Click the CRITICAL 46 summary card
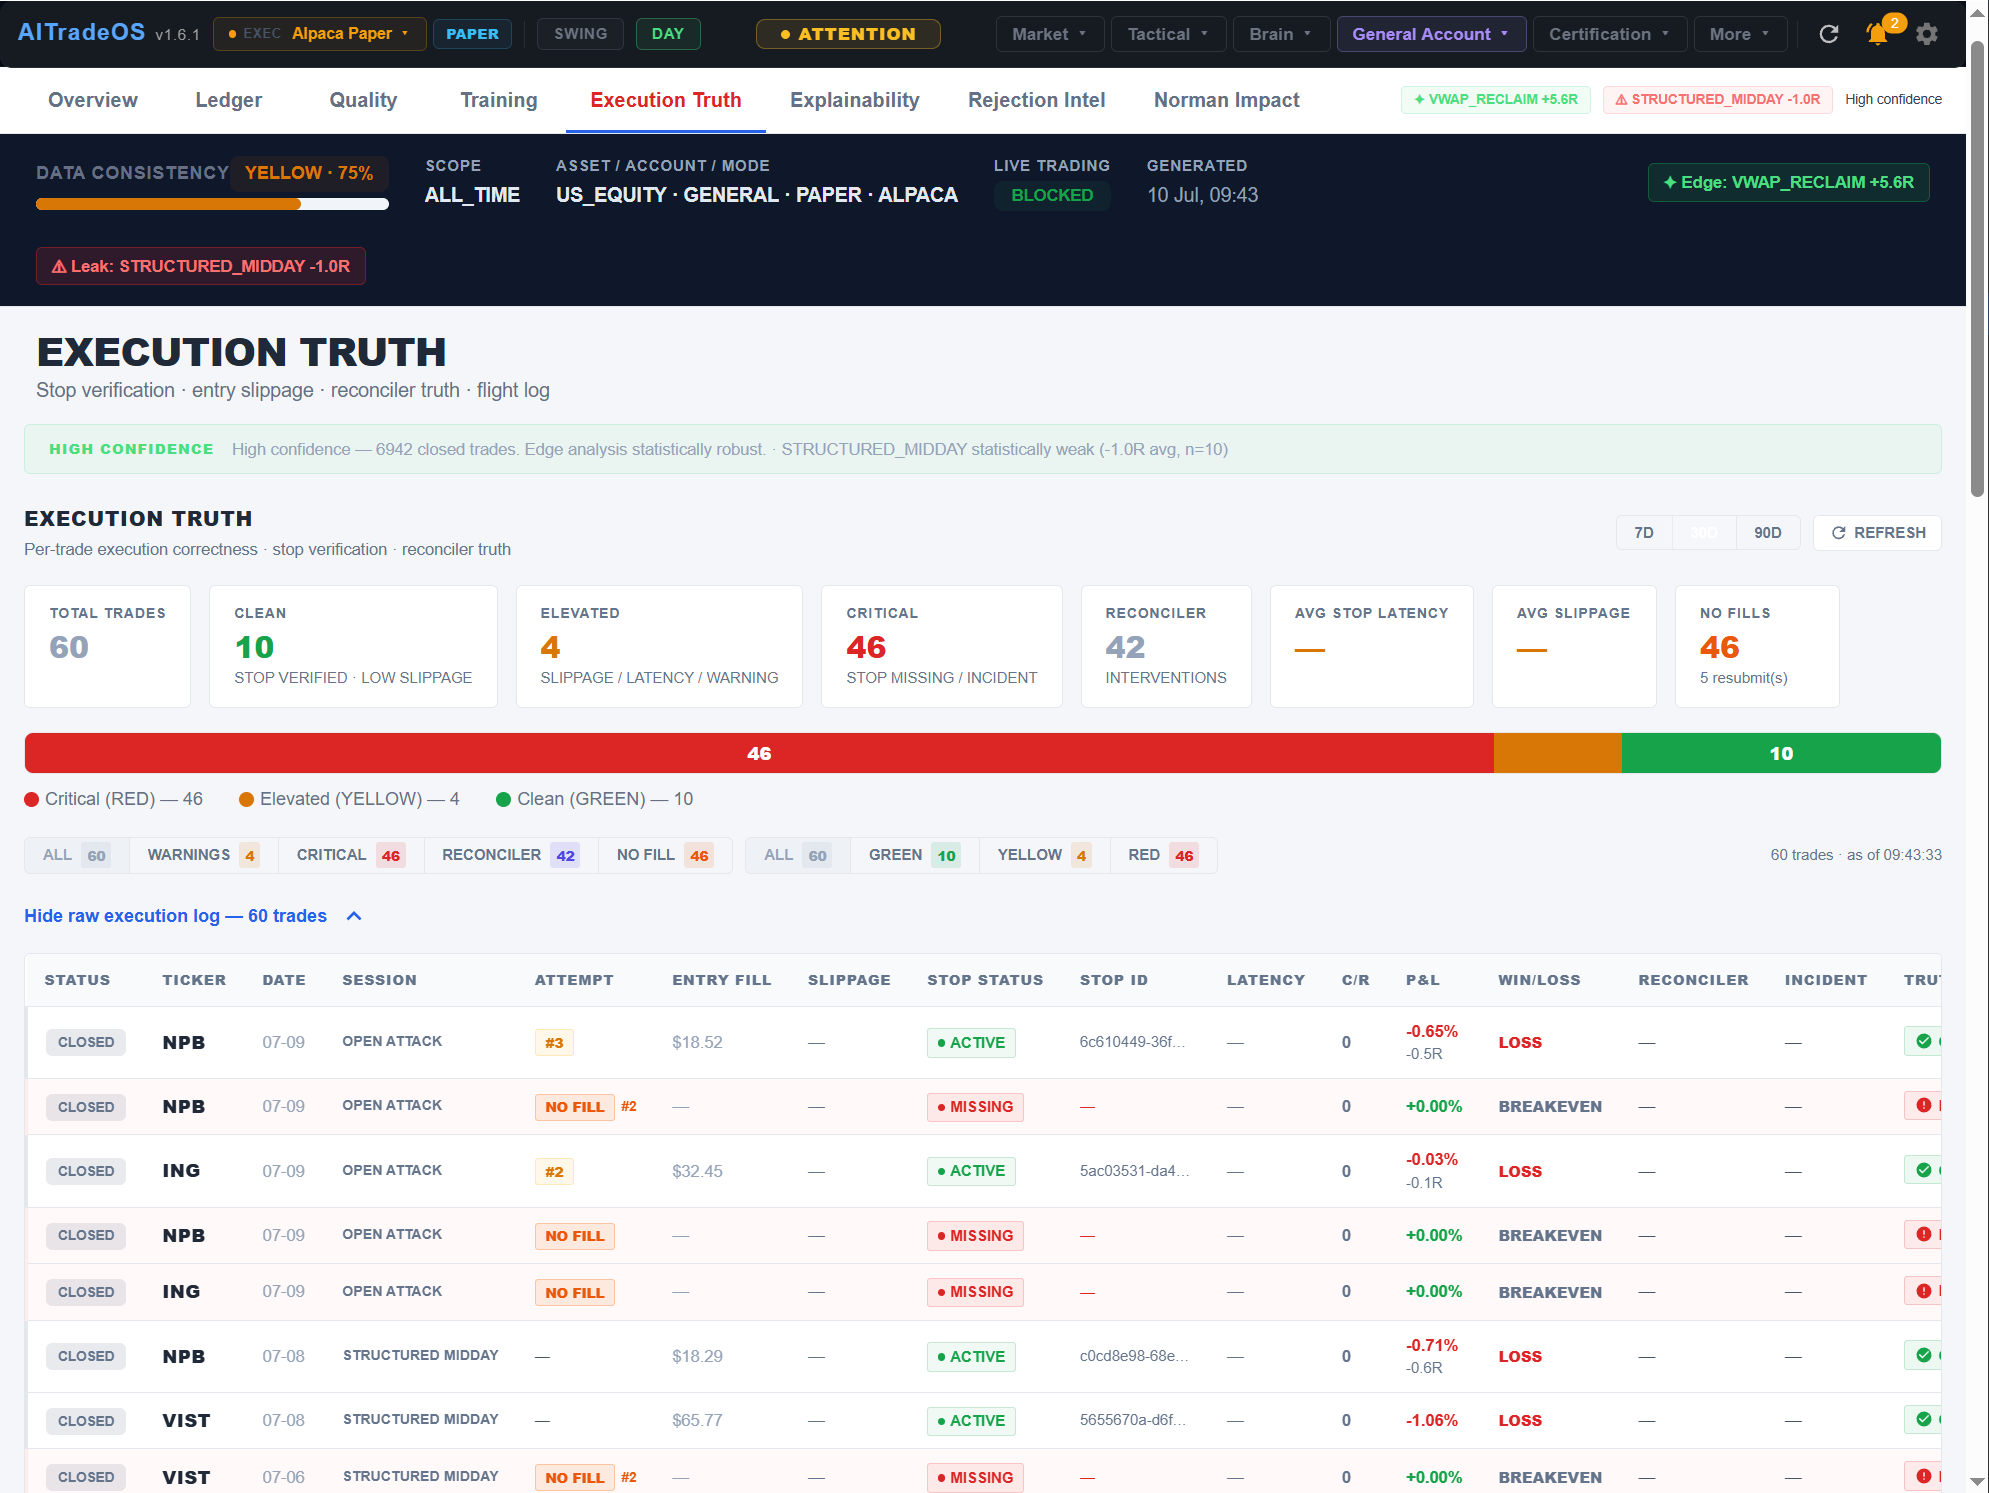Screen dimensions: 1989x1493 (942, 646)
